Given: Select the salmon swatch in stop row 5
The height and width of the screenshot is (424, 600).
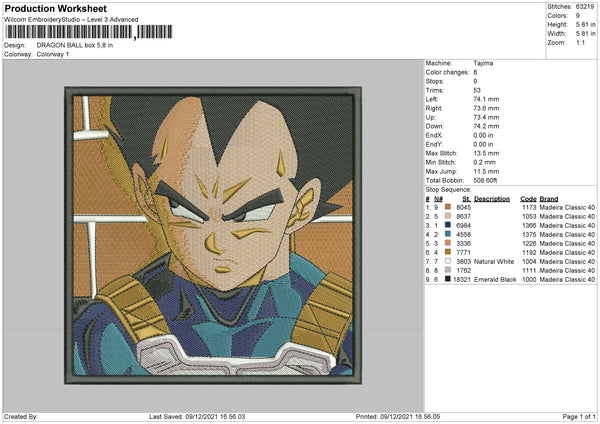Looking at the screenshot, I should (448, 243).
